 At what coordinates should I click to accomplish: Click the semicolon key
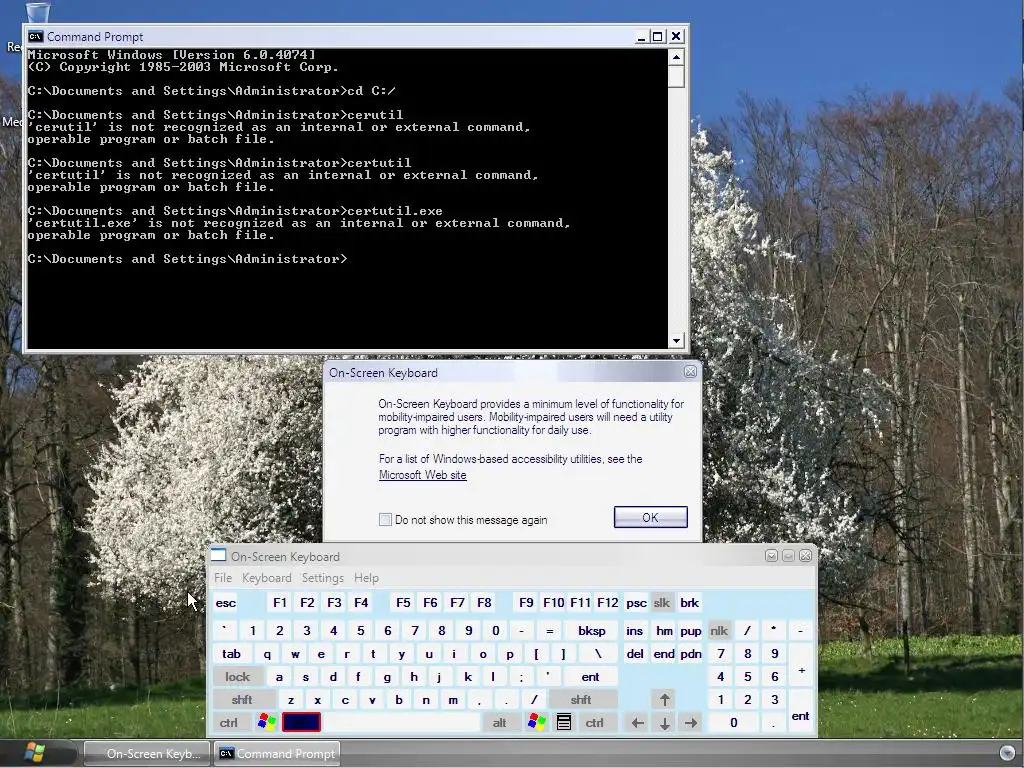pos(521,677)
